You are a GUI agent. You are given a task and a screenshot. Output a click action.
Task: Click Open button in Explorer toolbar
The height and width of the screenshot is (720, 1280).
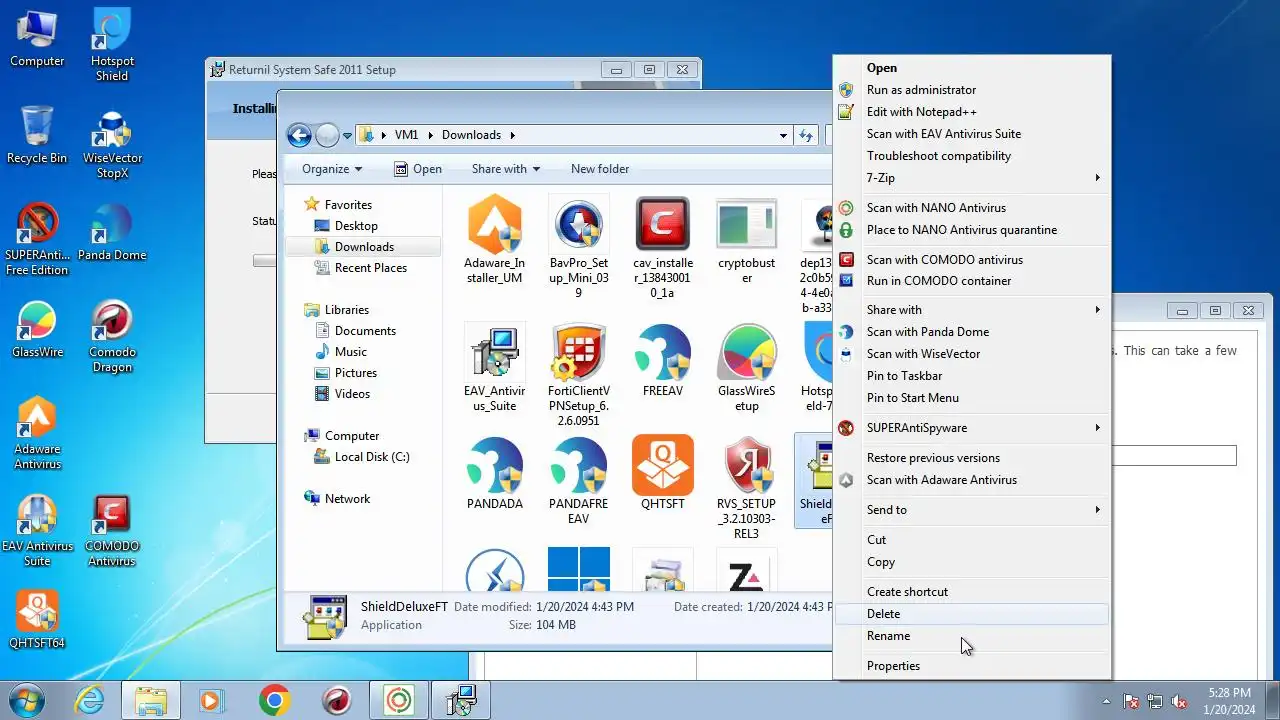click(418, 169)
